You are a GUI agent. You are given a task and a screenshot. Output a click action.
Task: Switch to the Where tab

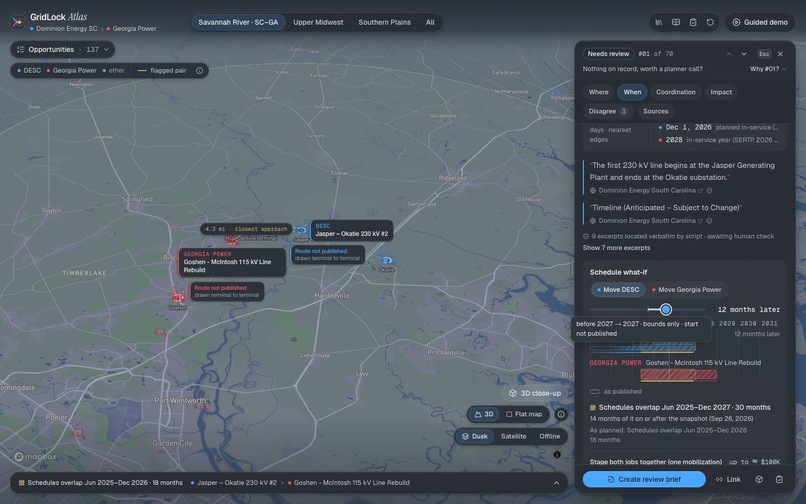(x=598, y=92)
